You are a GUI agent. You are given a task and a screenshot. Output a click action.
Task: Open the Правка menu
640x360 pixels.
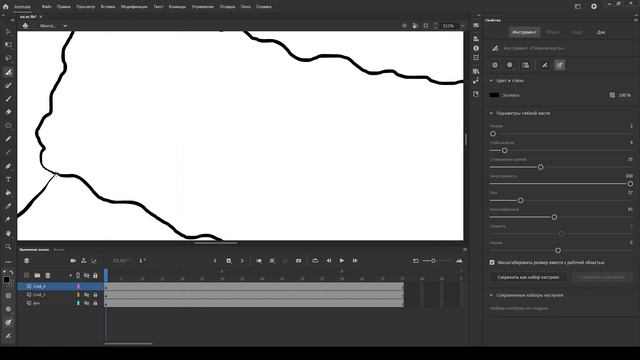(x=64, y=7)
